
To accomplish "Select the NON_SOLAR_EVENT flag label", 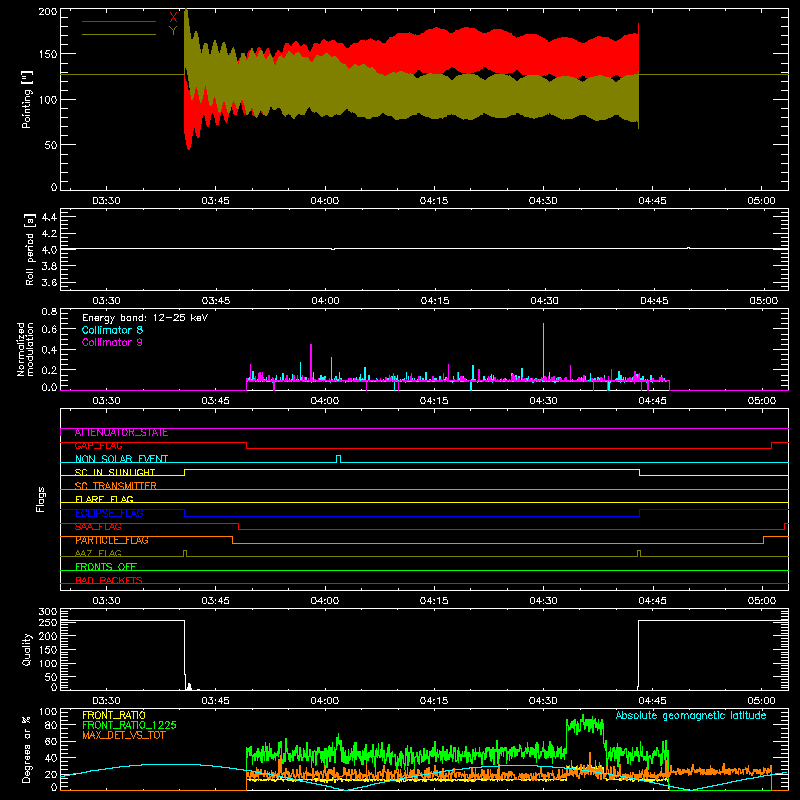I will pos(121,459).
